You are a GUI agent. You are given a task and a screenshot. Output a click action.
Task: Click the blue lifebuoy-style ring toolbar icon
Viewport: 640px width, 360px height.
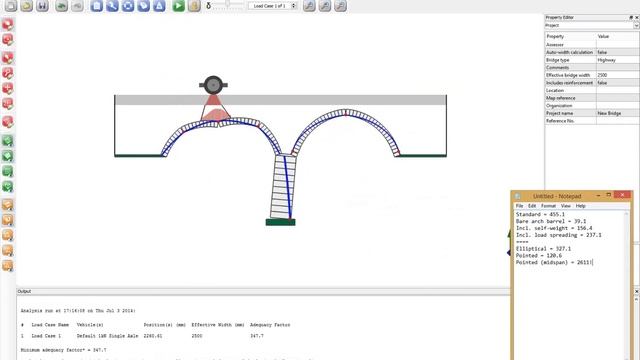[x=128, y=5]
